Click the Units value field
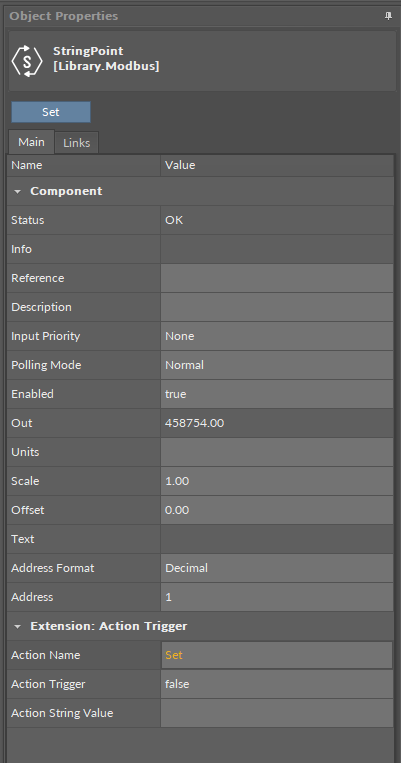Viewport: 401px width, 763px height. tap(277, 452)
